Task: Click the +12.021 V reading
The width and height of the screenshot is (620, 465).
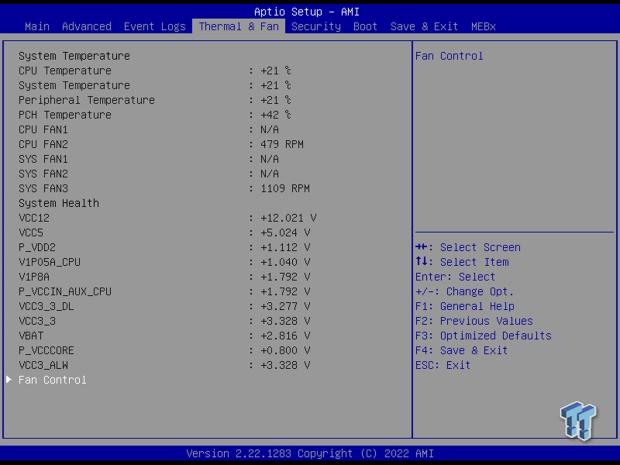Action: click(x=288, y=218)
